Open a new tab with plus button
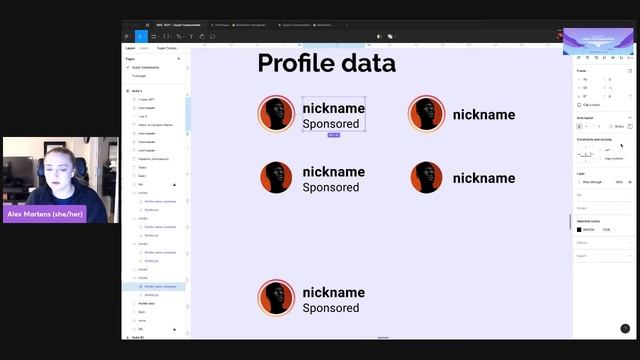This screenshot has height=360, width=640. (347, 25)
